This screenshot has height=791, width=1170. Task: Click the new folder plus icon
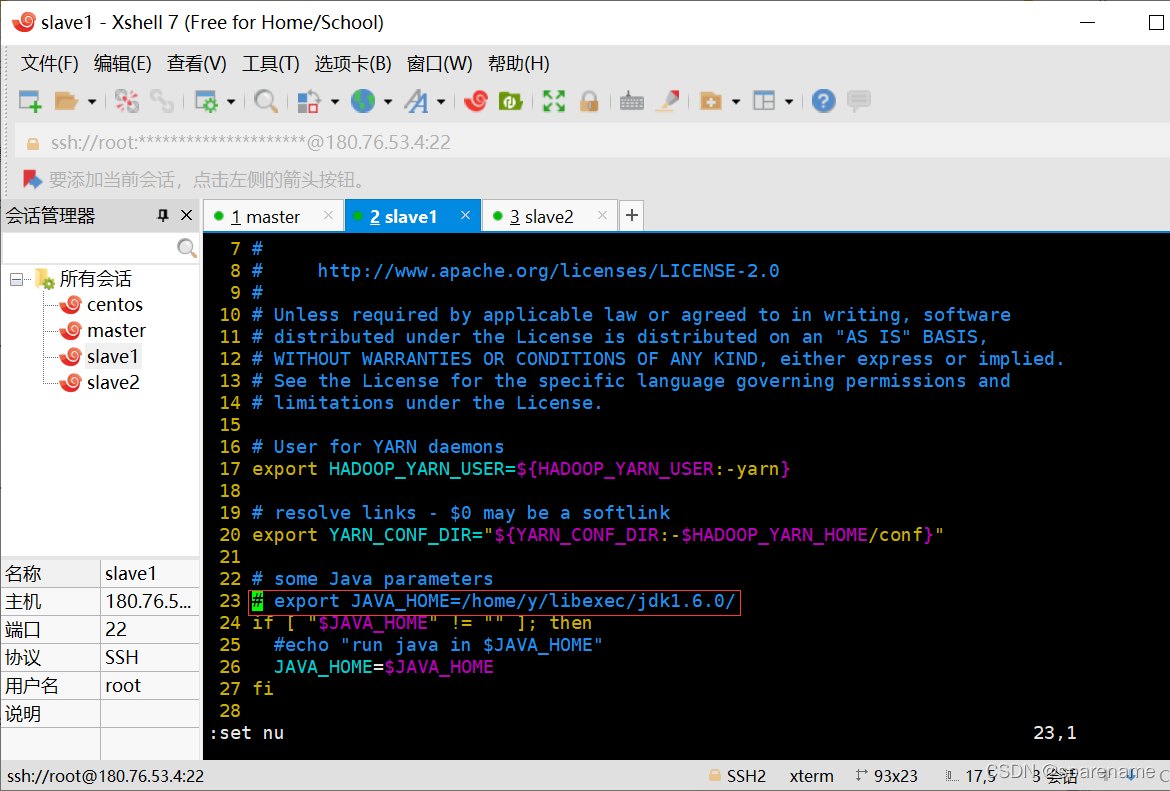710,101
